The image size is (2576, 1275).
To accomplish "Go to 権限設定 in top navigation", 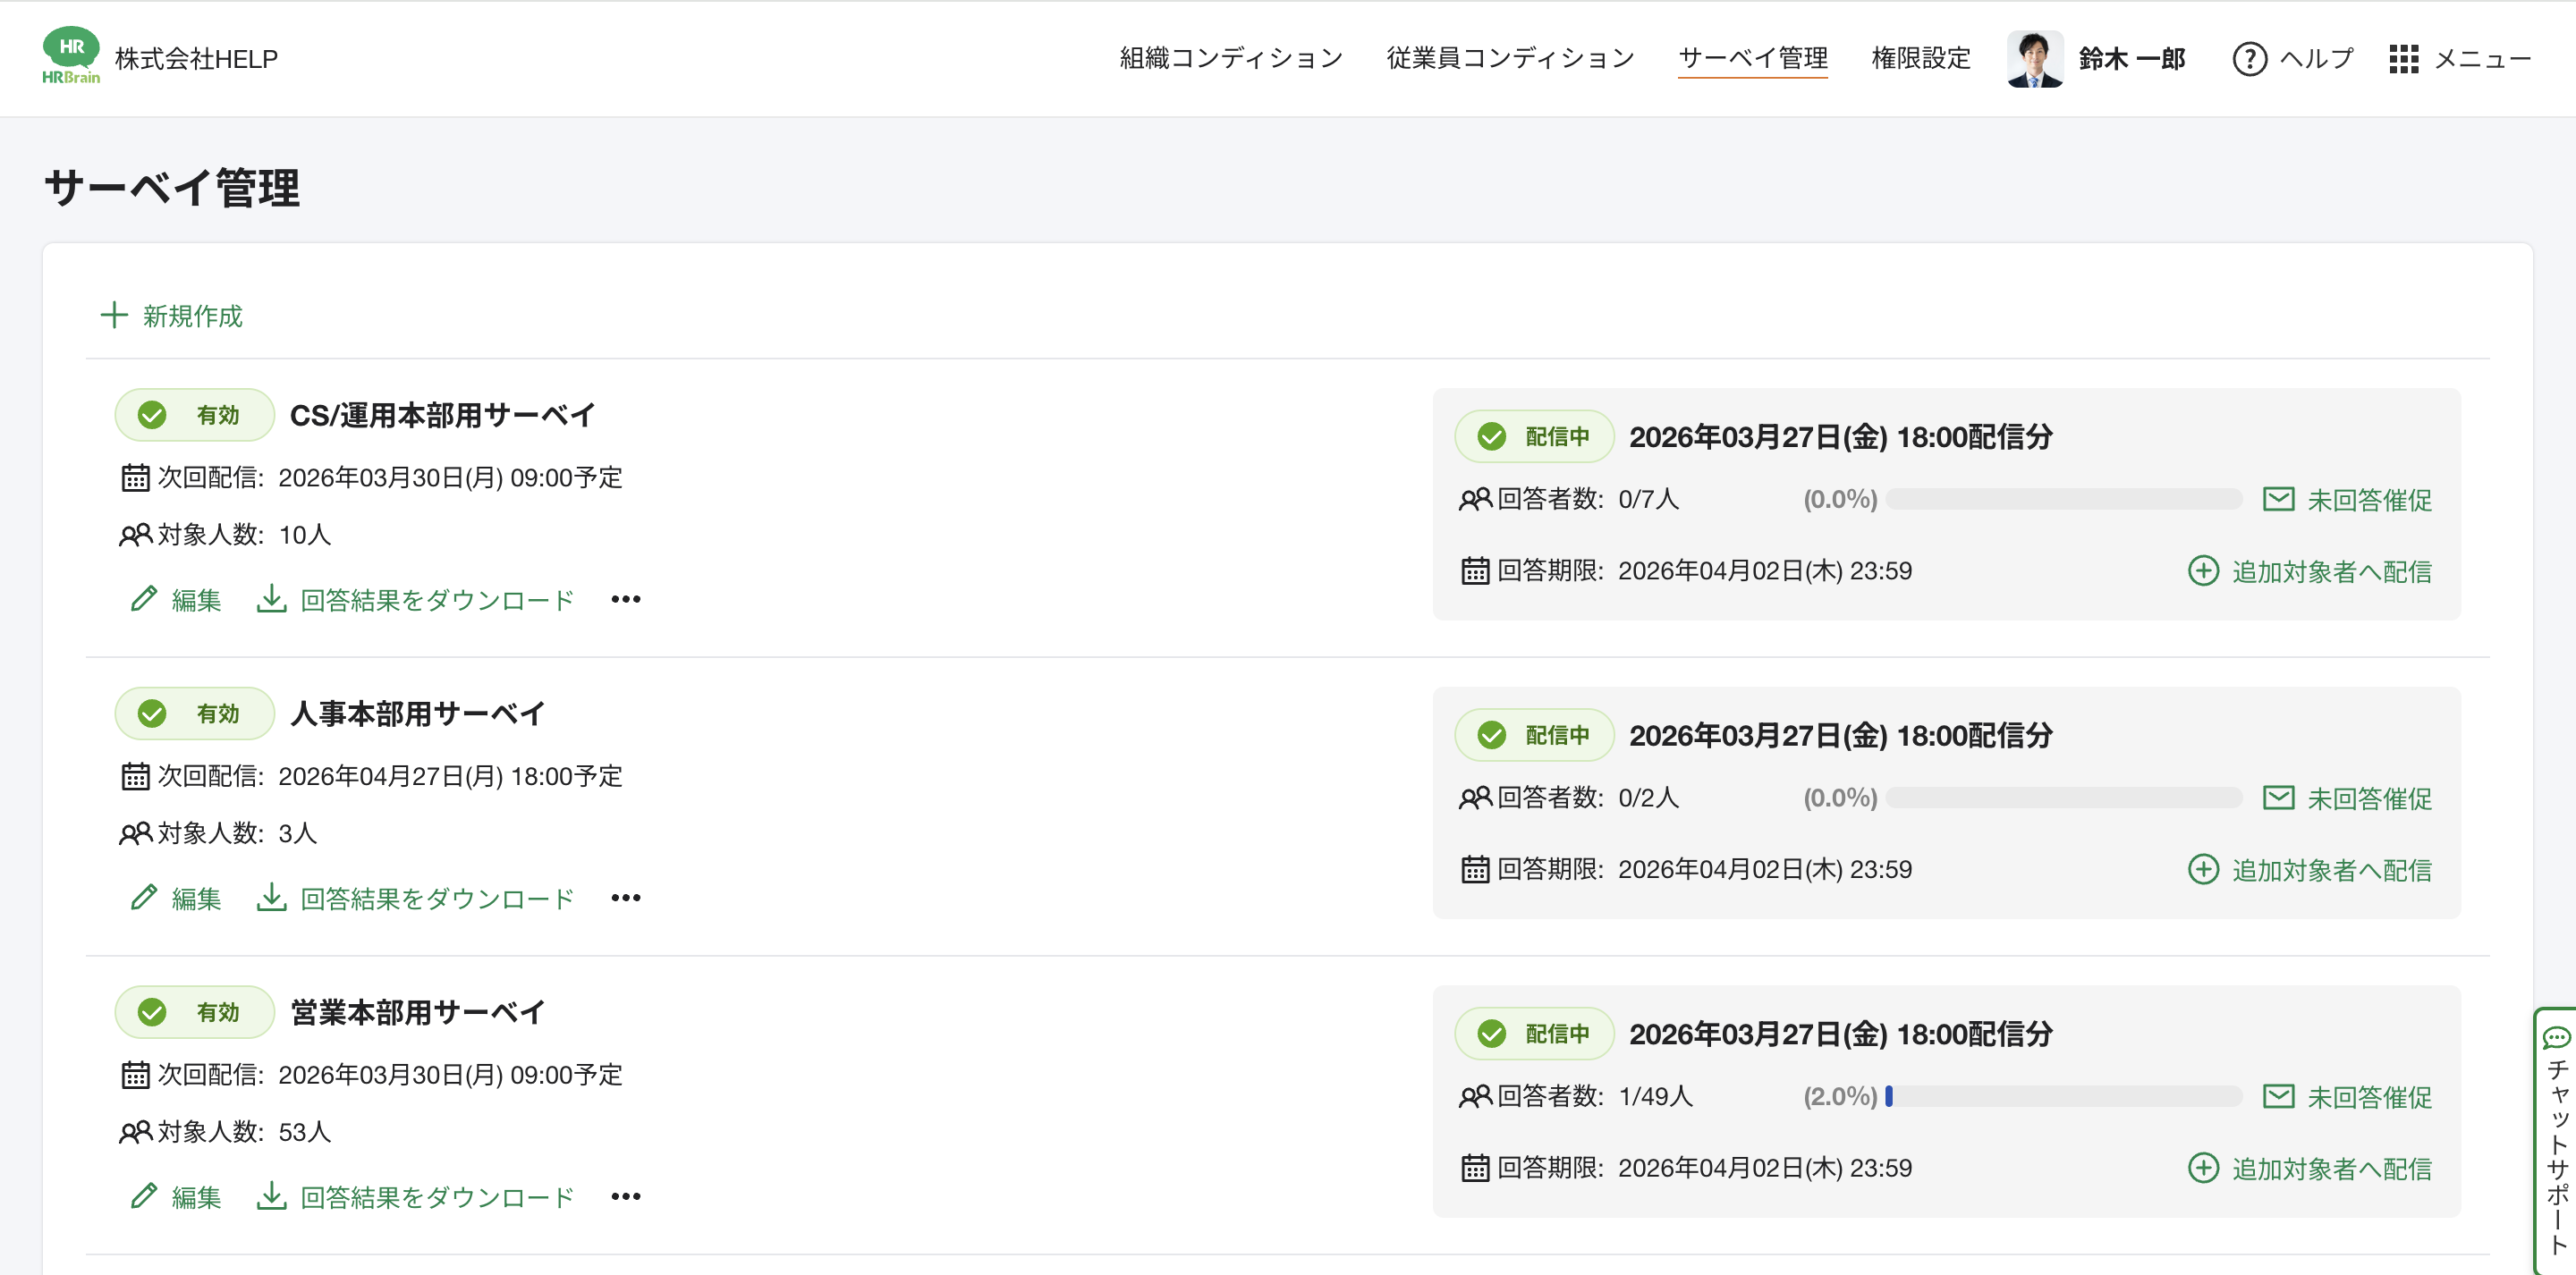I will point(1920,59).
